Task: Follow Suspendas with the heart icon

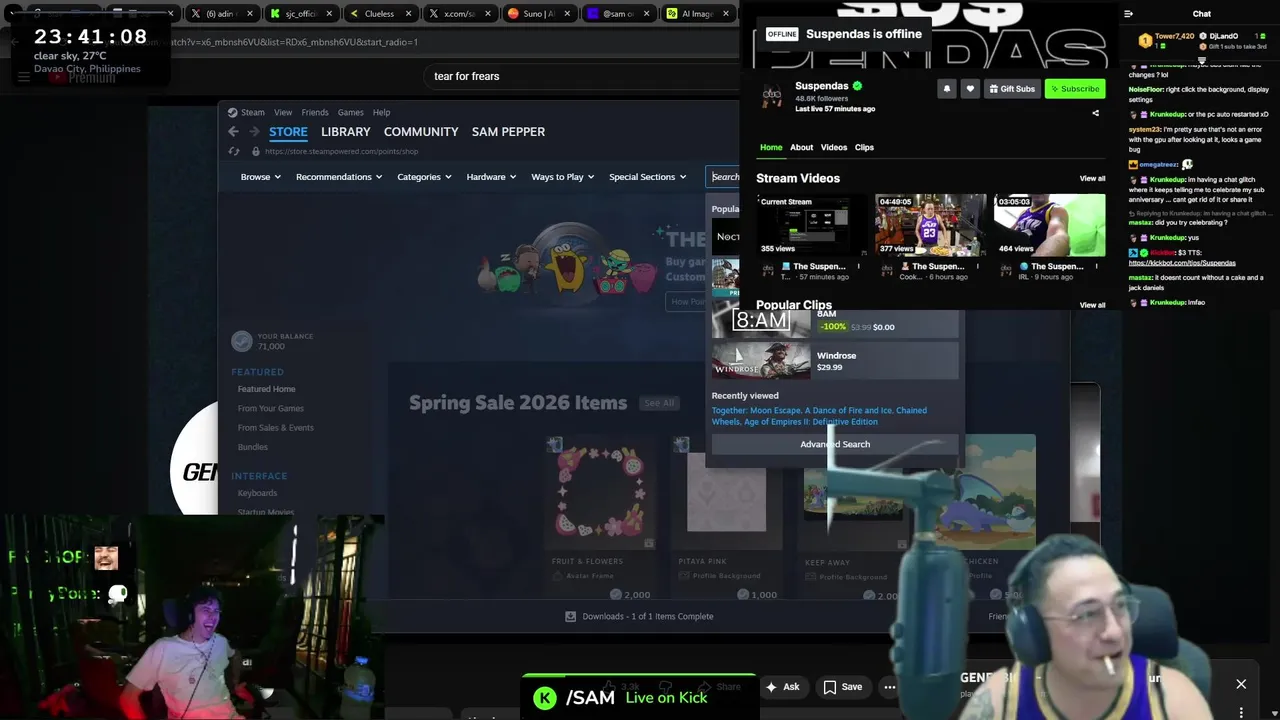Action: point(969,89)
